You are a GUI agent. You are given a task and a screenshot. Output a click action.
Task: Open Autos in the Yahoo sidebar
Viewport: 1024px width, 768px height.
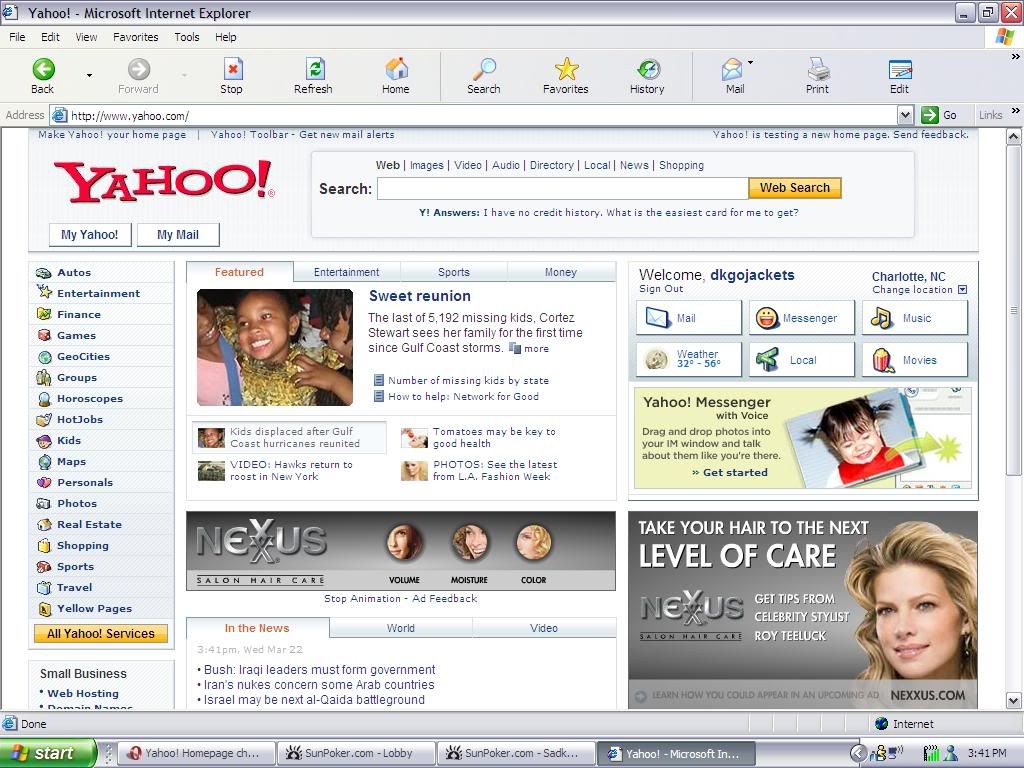pos(74,272)
